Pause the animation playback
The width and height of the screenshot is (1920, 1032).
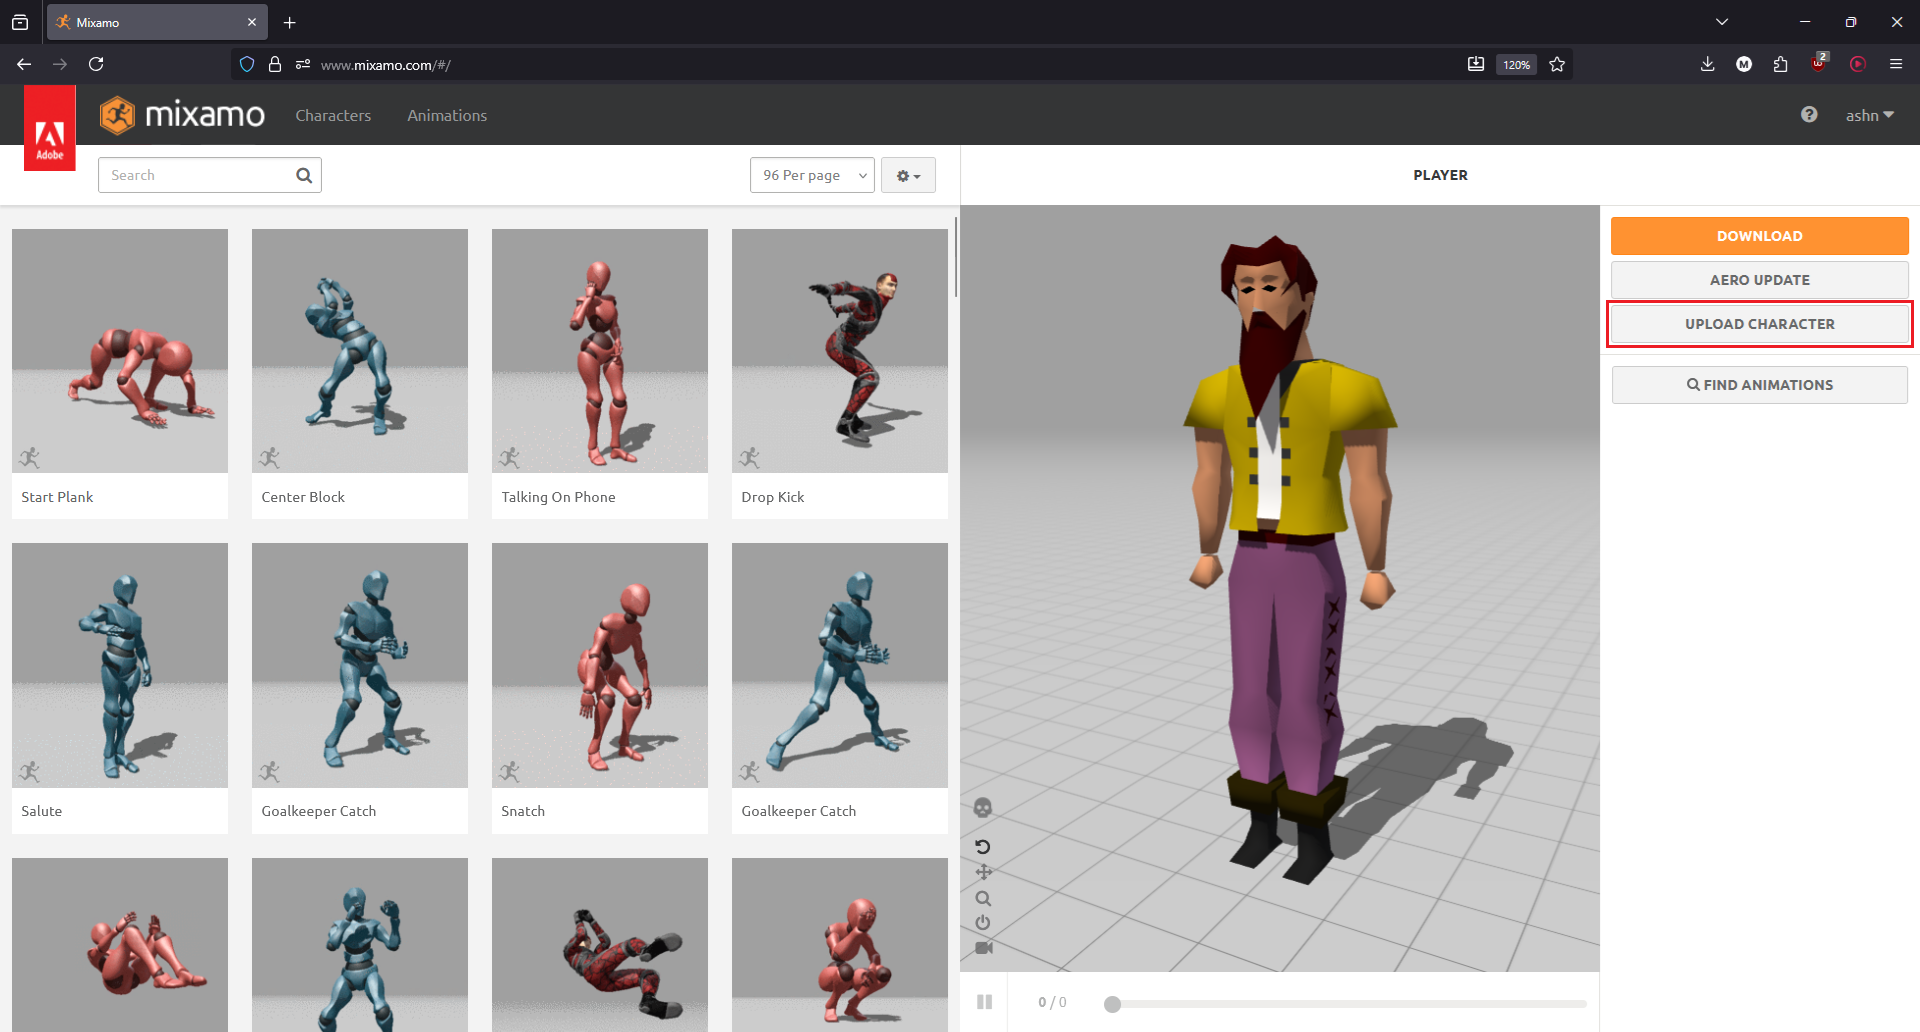[x=984, y=1002]
